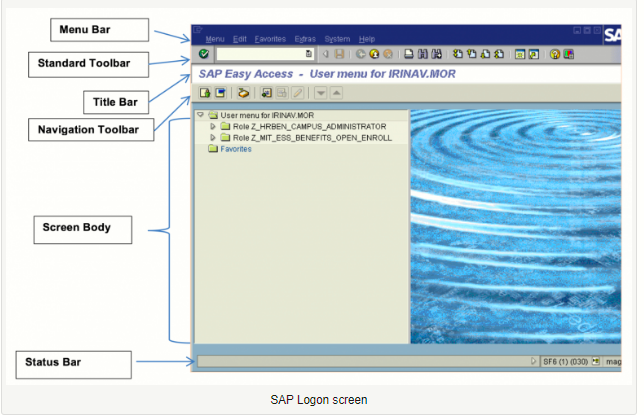Click the Next Page icon
644x415 pixels.
485,54
